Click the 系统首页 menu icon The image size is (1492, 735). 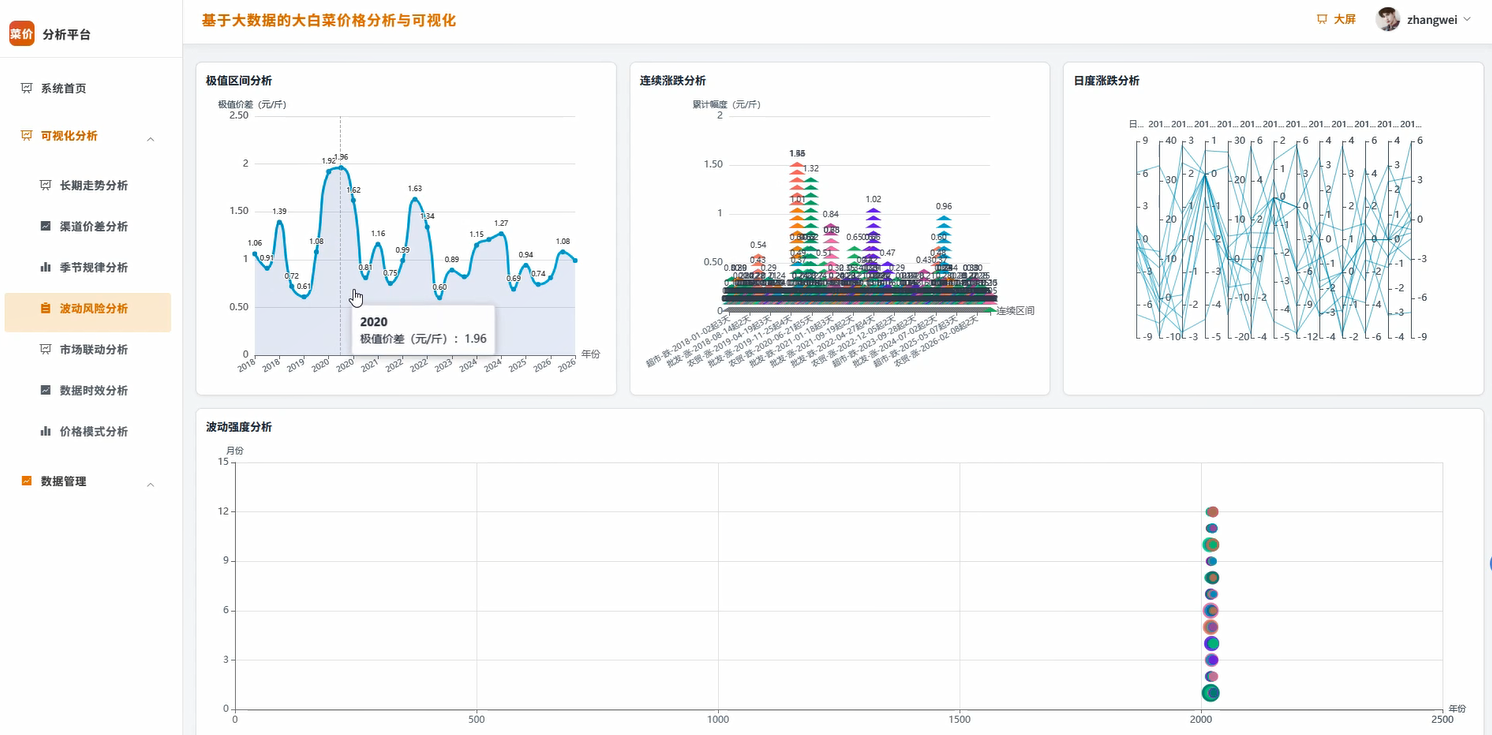(27, 88)
